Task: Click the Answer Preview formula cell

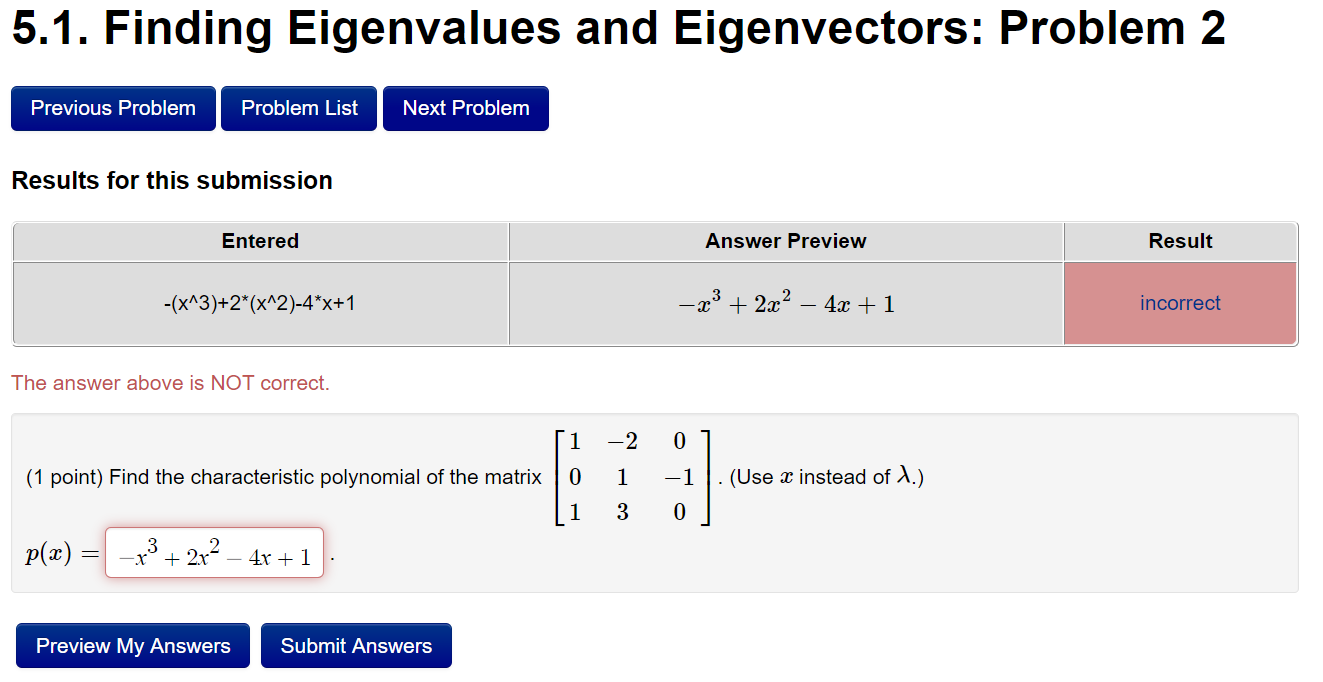Action: [x=785, y=303]
